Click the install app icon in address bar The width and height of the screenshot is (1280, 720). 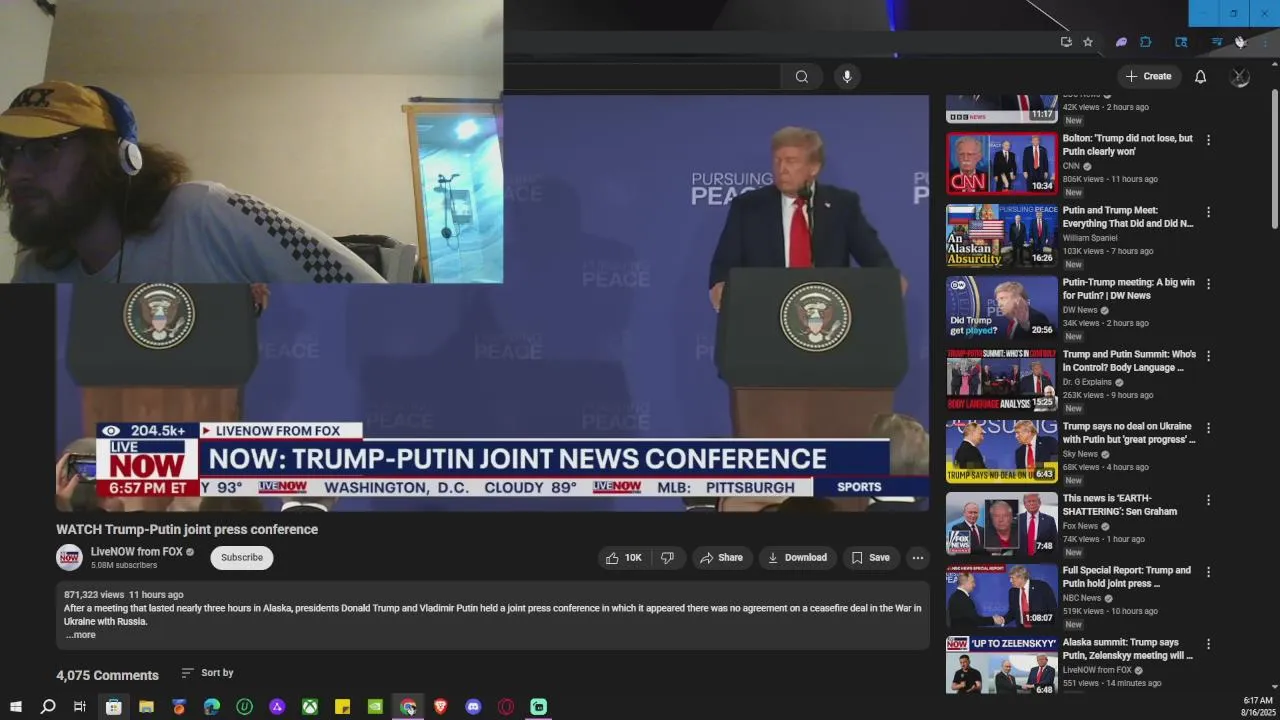point(1066,42)
